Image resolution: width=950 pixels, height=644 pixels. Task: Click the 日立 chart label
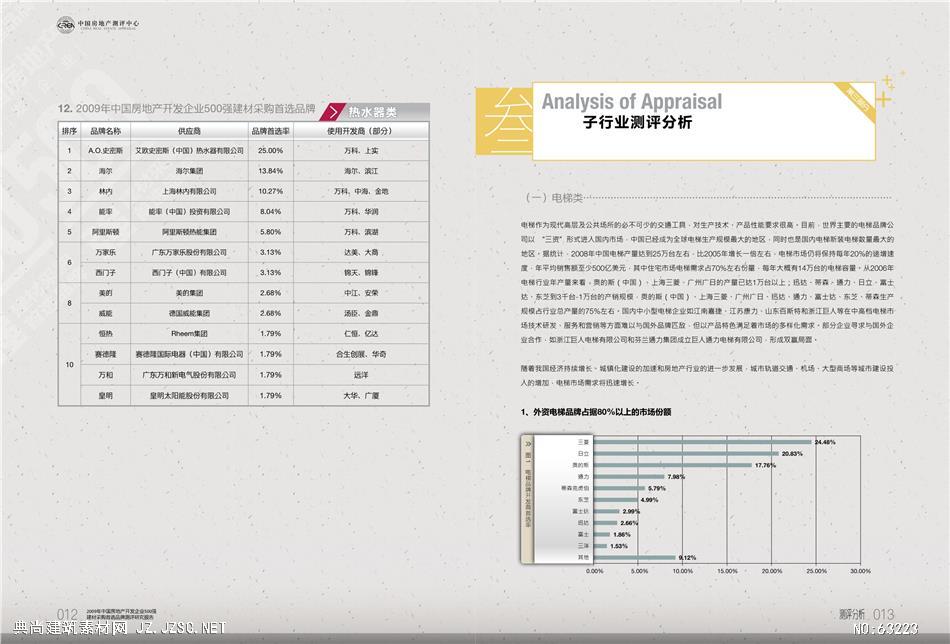point(583,454)
